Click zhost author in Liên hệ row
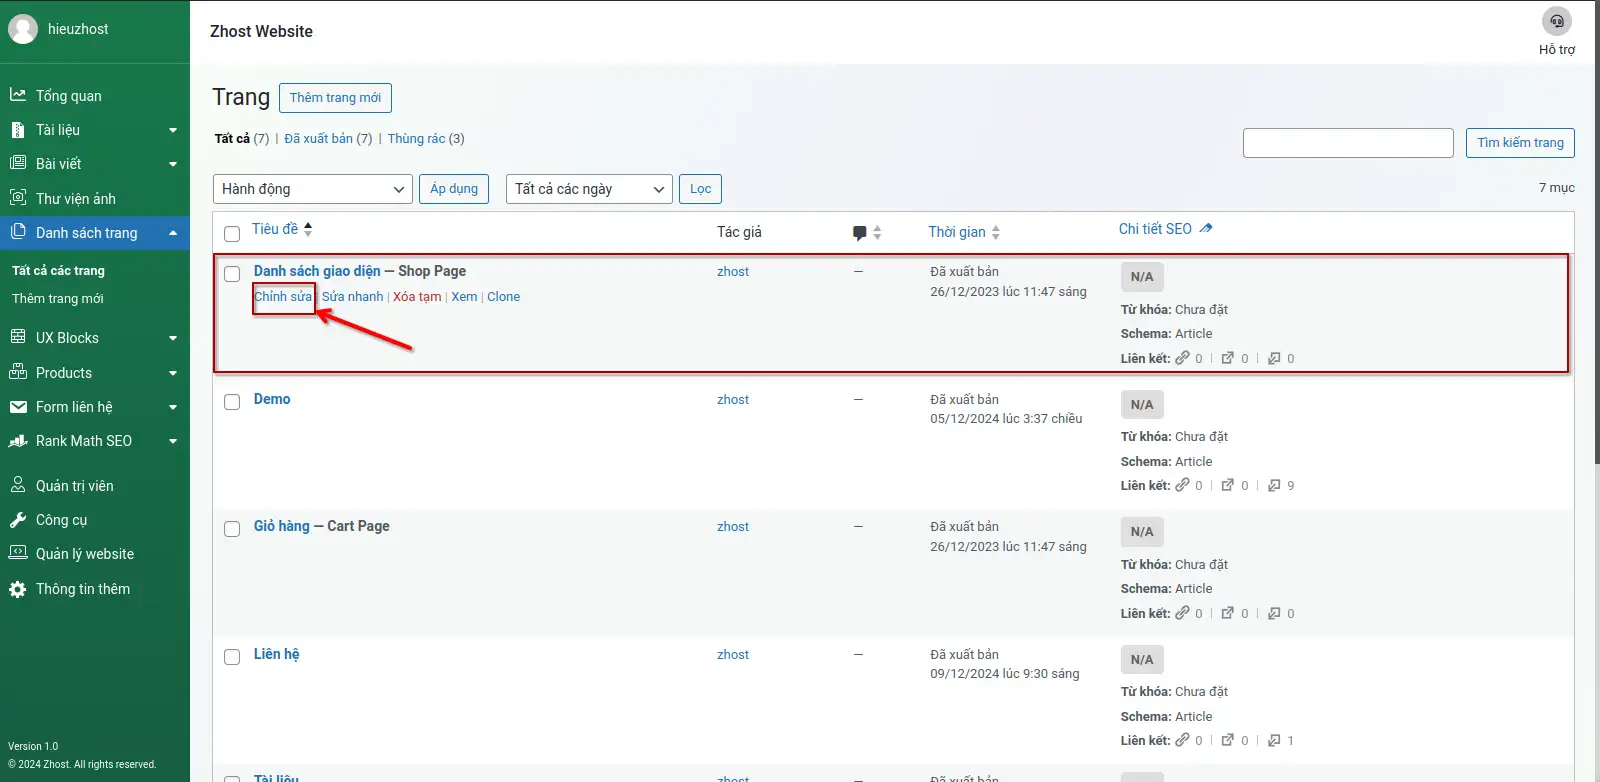 click(733, 655)
